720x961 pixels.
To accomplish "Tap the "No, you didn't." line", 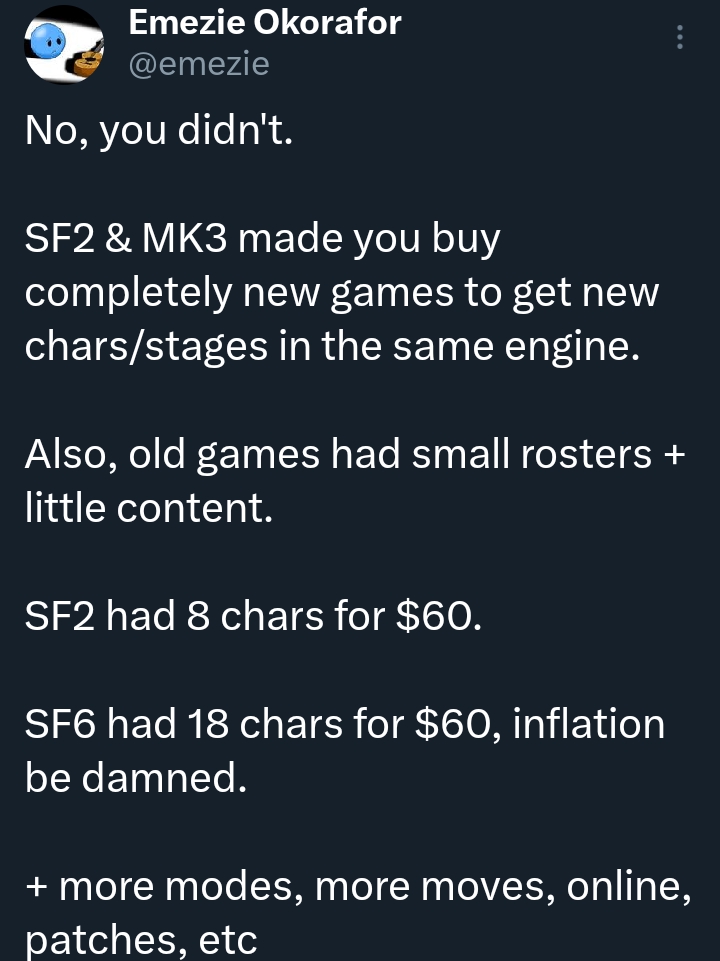I will 159,131.
